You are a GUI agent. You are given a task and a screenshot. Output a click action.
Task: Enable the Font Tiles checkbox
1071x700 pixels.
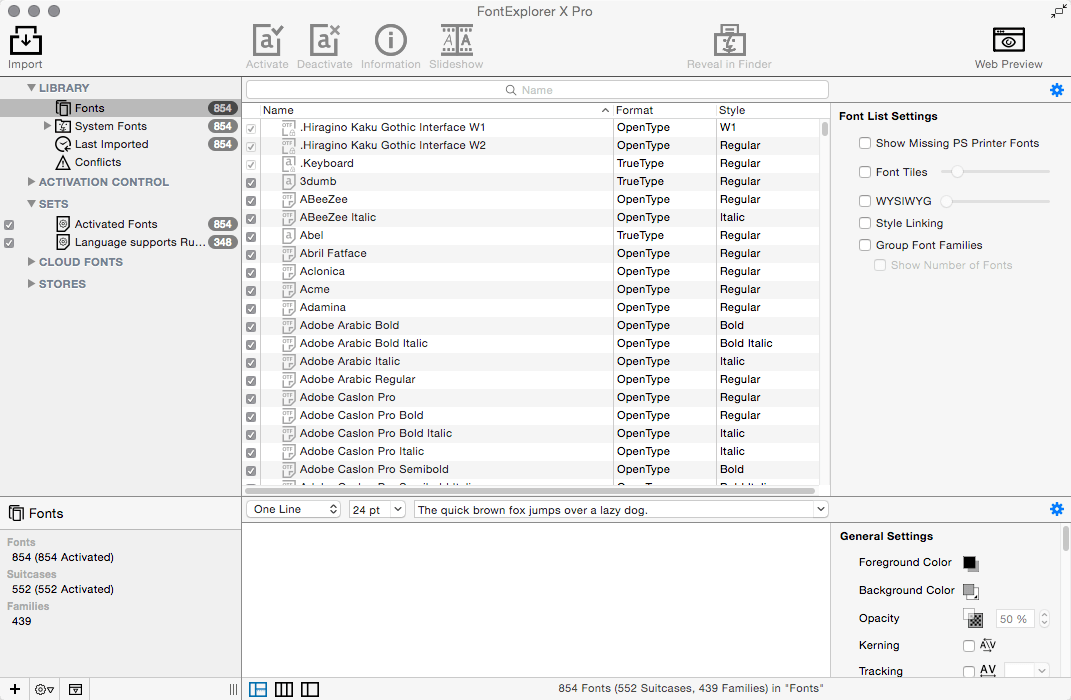865,172
